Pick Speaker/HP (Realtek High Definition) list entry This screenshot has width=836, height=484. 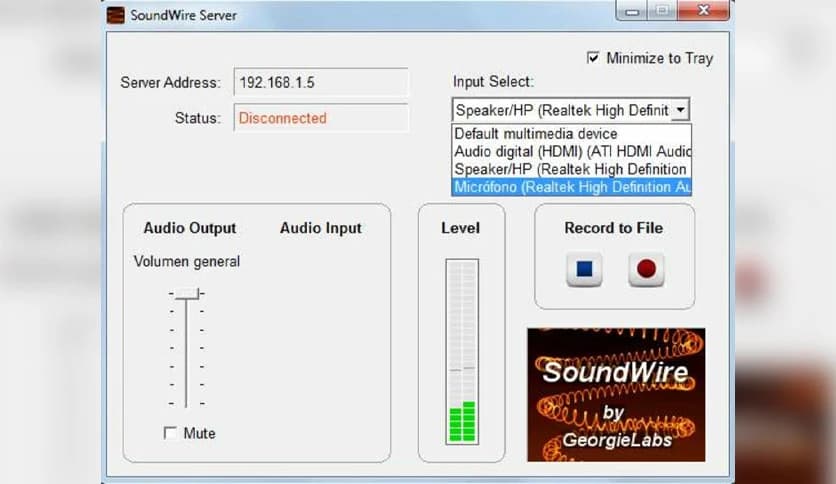pos(572,169)
